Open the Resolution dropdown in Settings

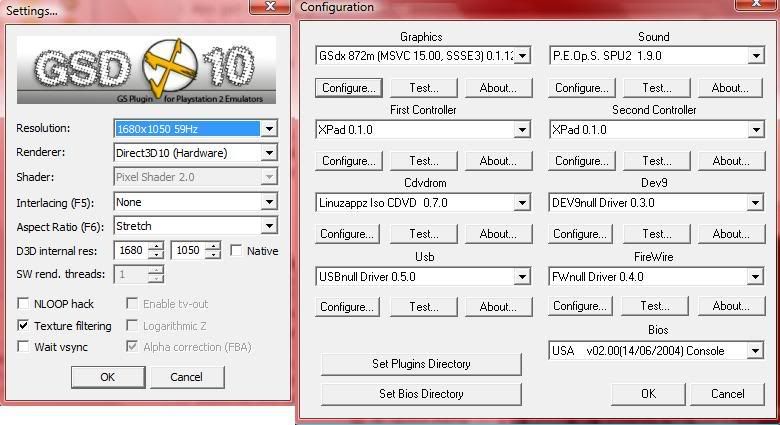(195, 129)
